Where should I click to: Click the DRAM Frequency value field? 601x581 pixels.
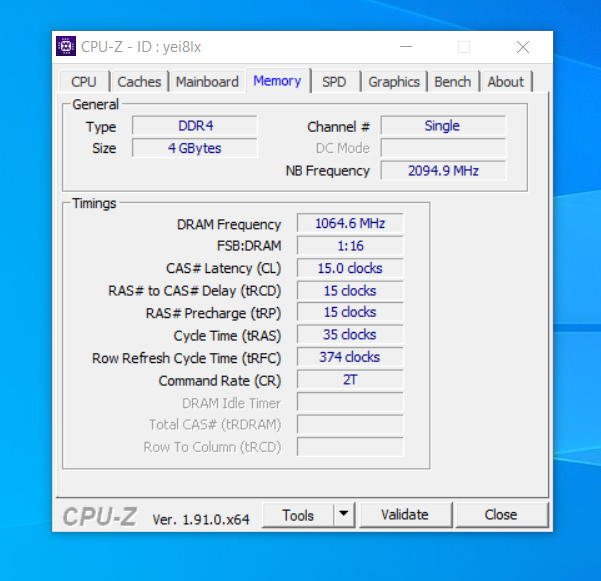[x=350, y=223]
